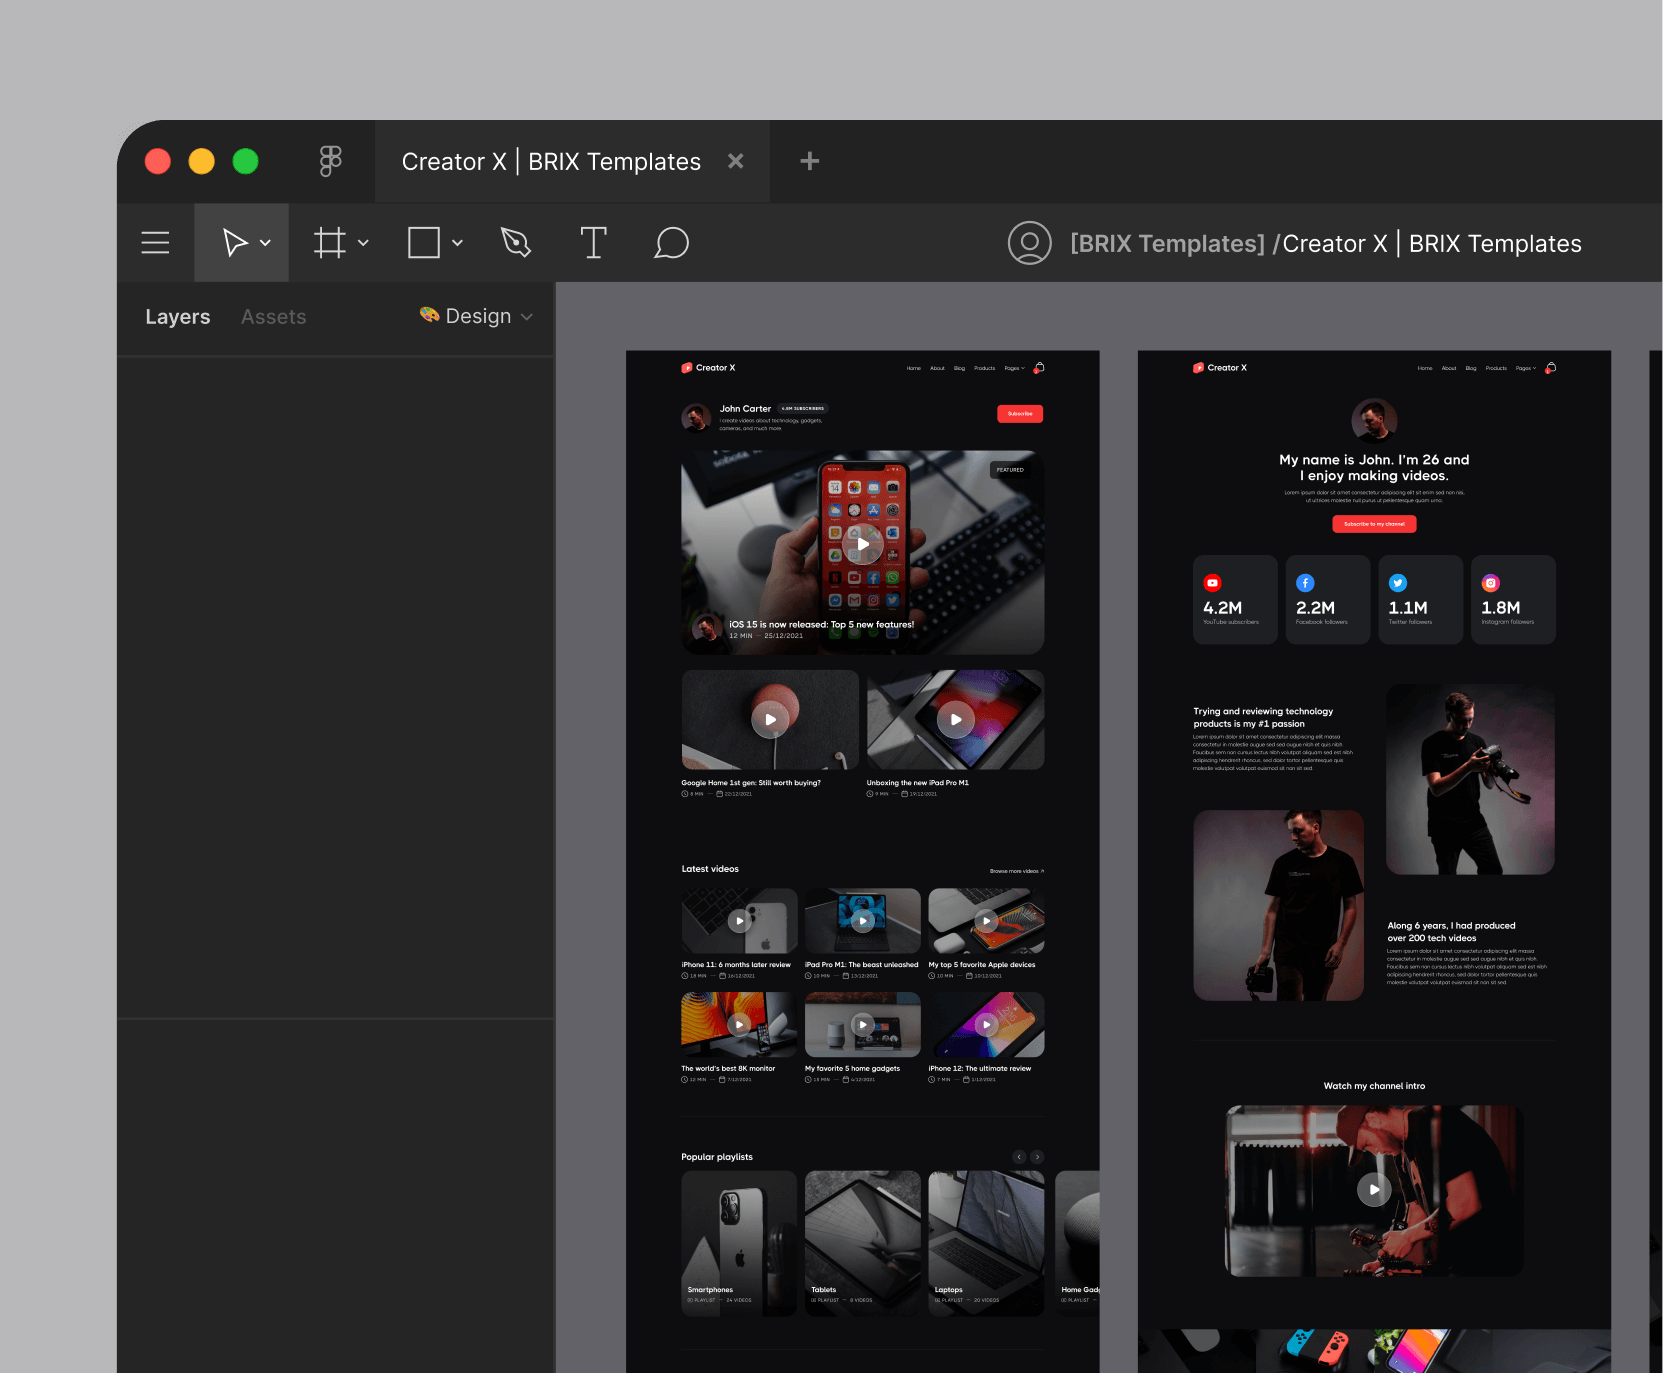The width and height of the screenshot is (1663, 1373).
Task: Open the hamburger main menu
Action: (155, 242)
